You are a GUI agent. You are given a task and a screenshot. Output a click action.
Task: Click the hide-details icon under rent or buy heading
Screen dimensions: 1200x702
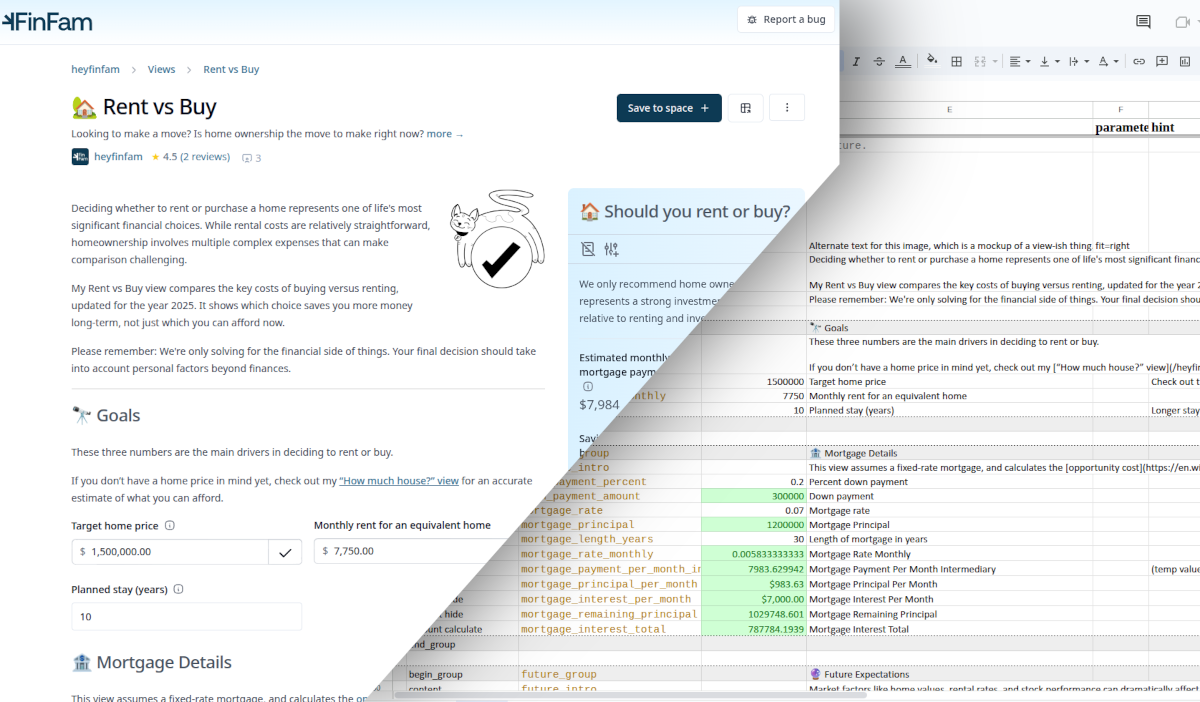[x=588, y=249]
